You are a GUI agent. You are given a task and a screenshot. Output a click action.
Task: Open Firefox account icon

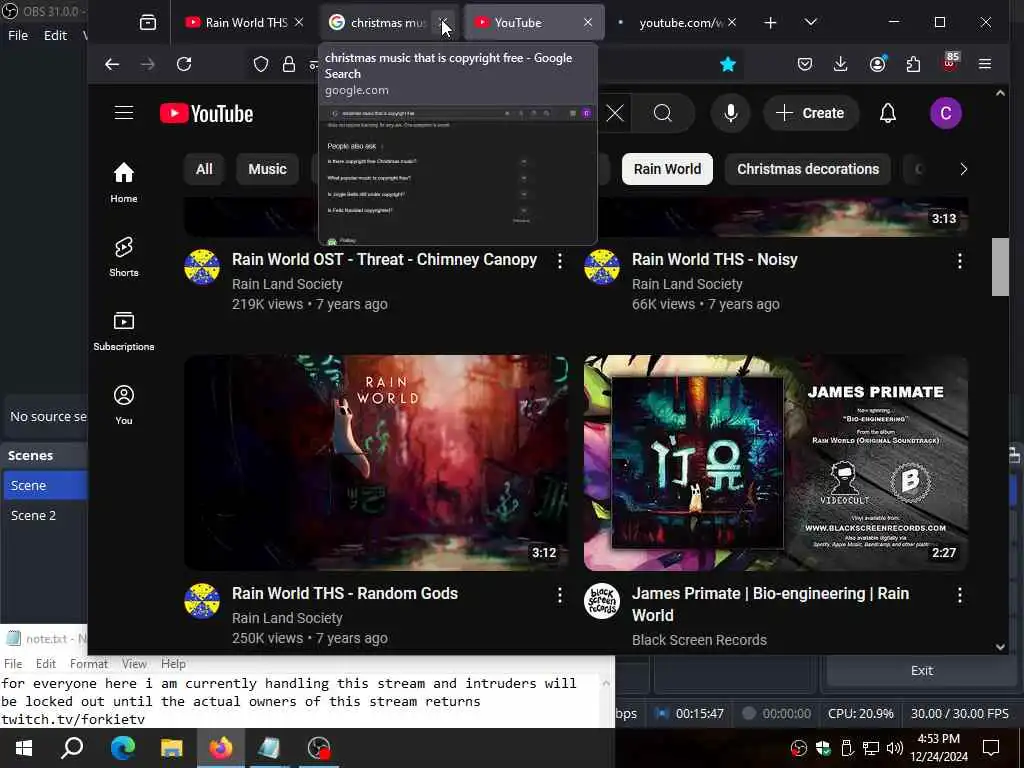point(877,64)
